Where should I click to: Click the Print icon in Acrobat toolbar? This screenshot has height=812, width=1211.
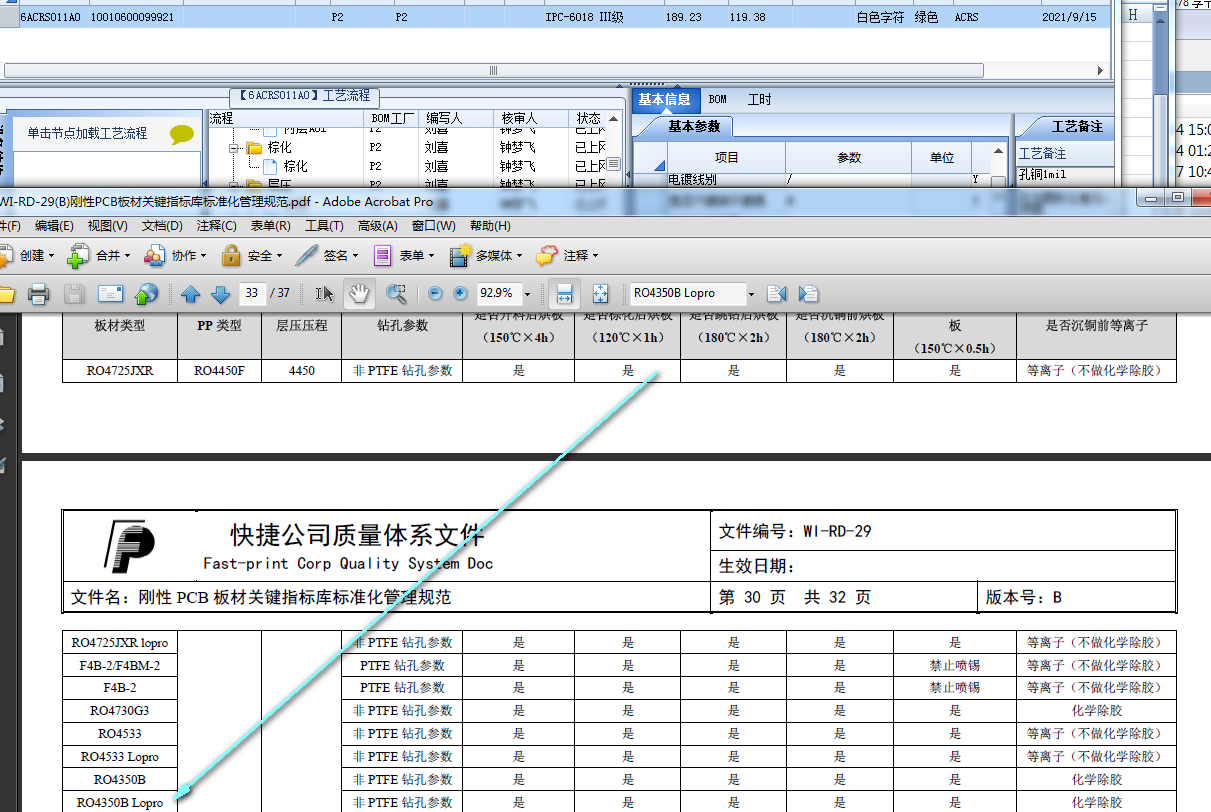(39, 293)
